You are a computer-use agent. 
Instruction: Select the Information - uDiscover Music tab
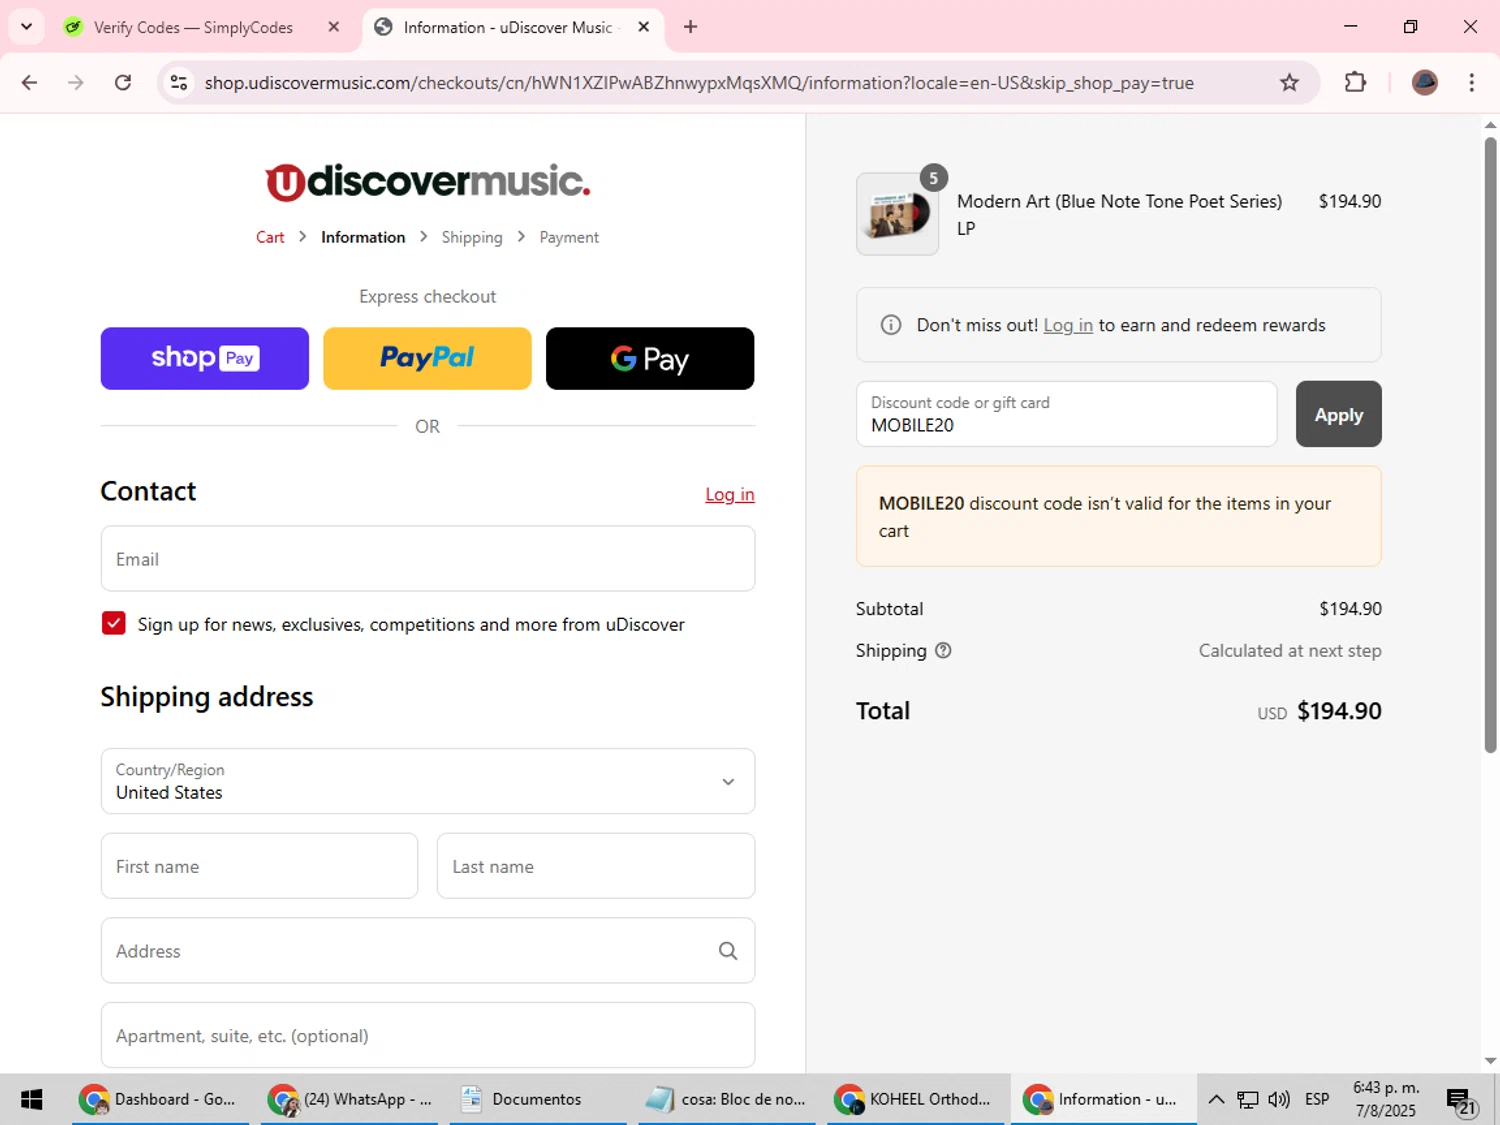[507, 27]
